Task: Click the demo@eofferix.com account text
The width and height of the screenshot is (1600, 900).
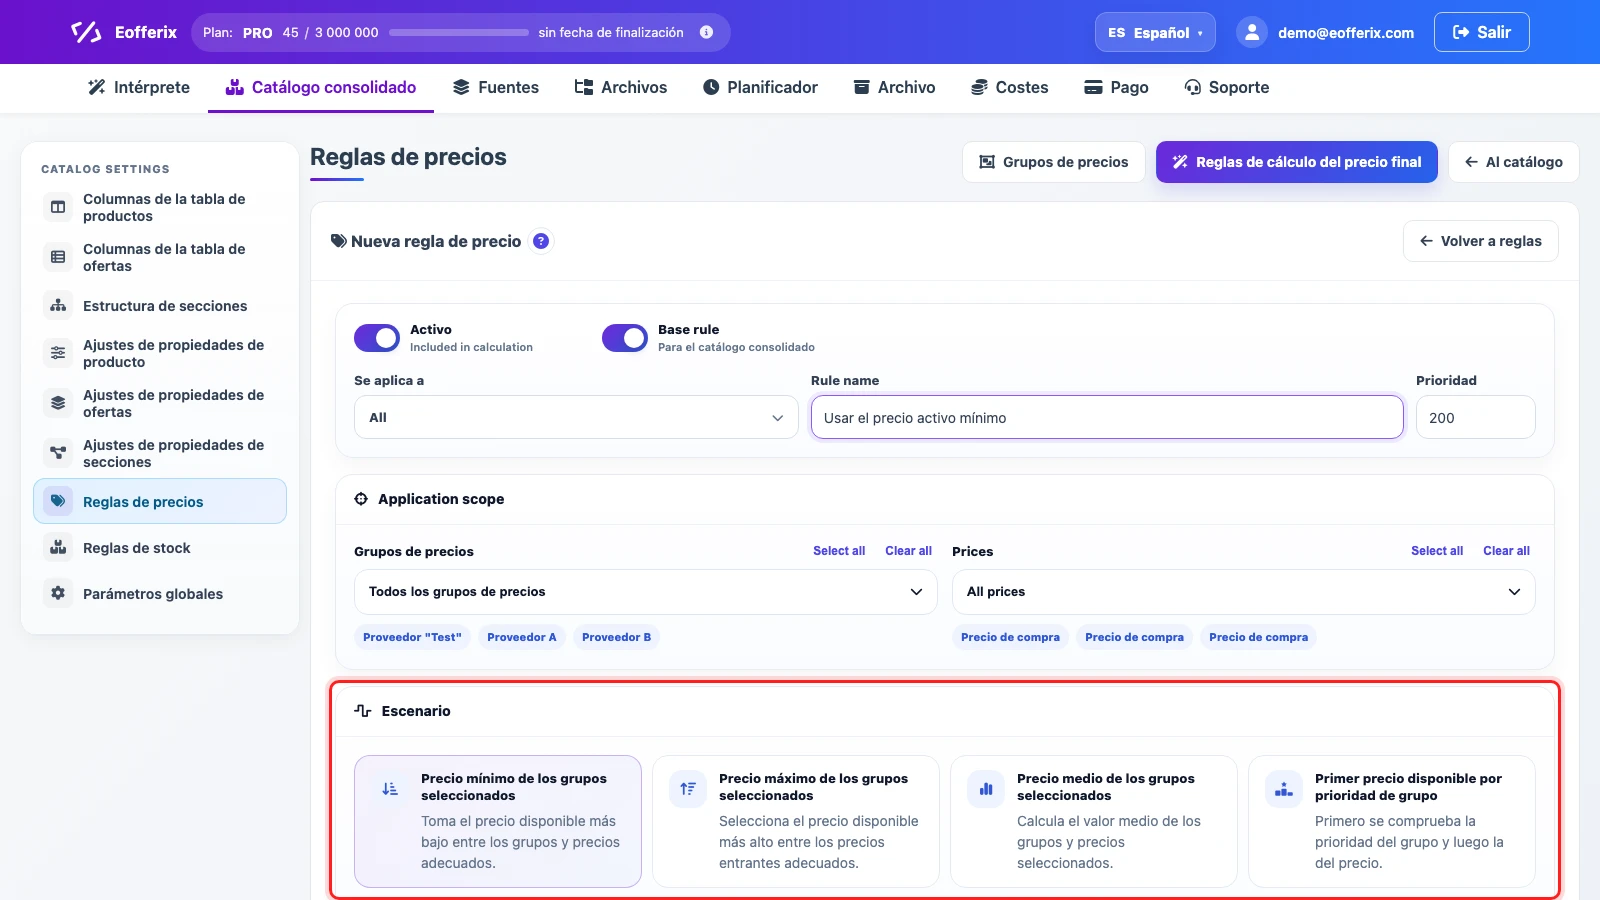Action: click(1346, 33)
